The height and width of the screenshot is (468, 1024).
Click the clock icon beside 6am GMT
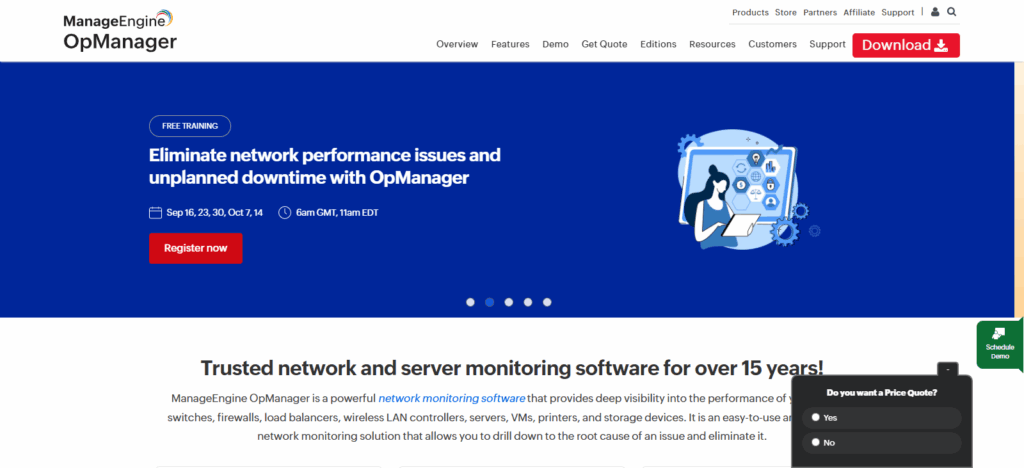pyautogui.click(x=285, y=213)
